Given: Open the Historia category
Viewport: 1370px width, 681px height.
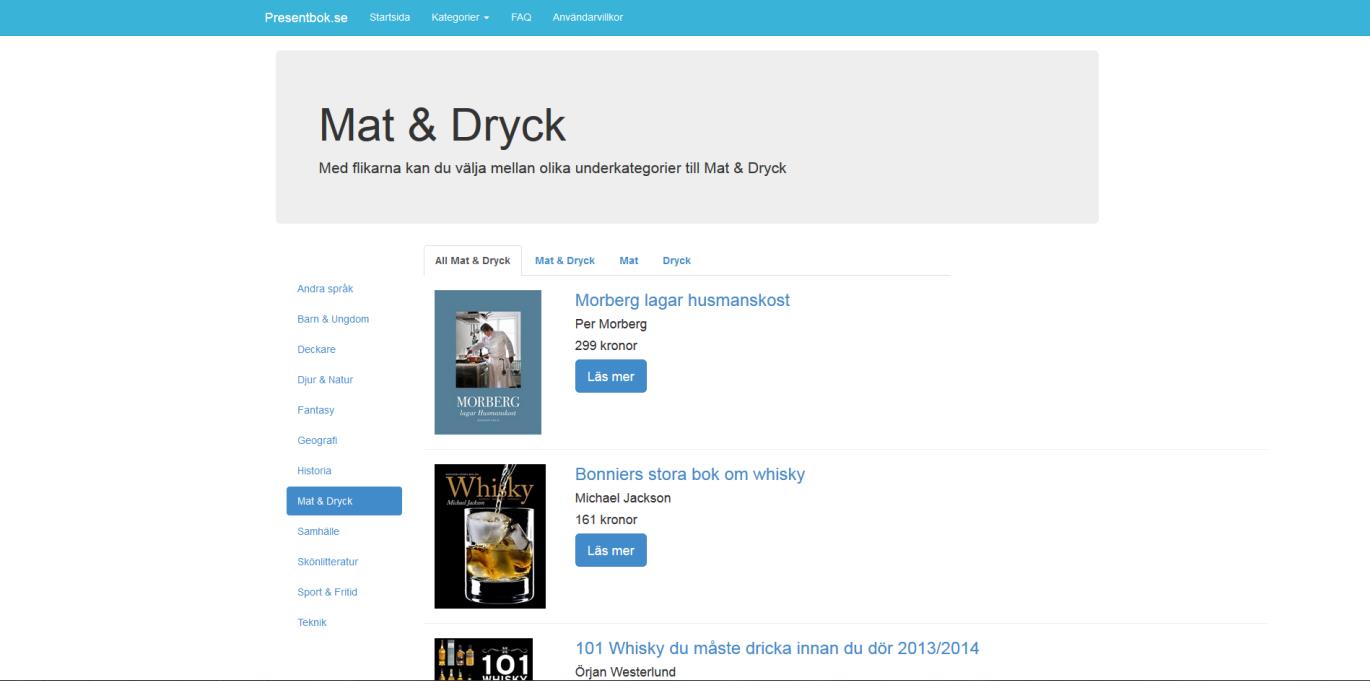Looking at the screenshot, I should 314,471.
